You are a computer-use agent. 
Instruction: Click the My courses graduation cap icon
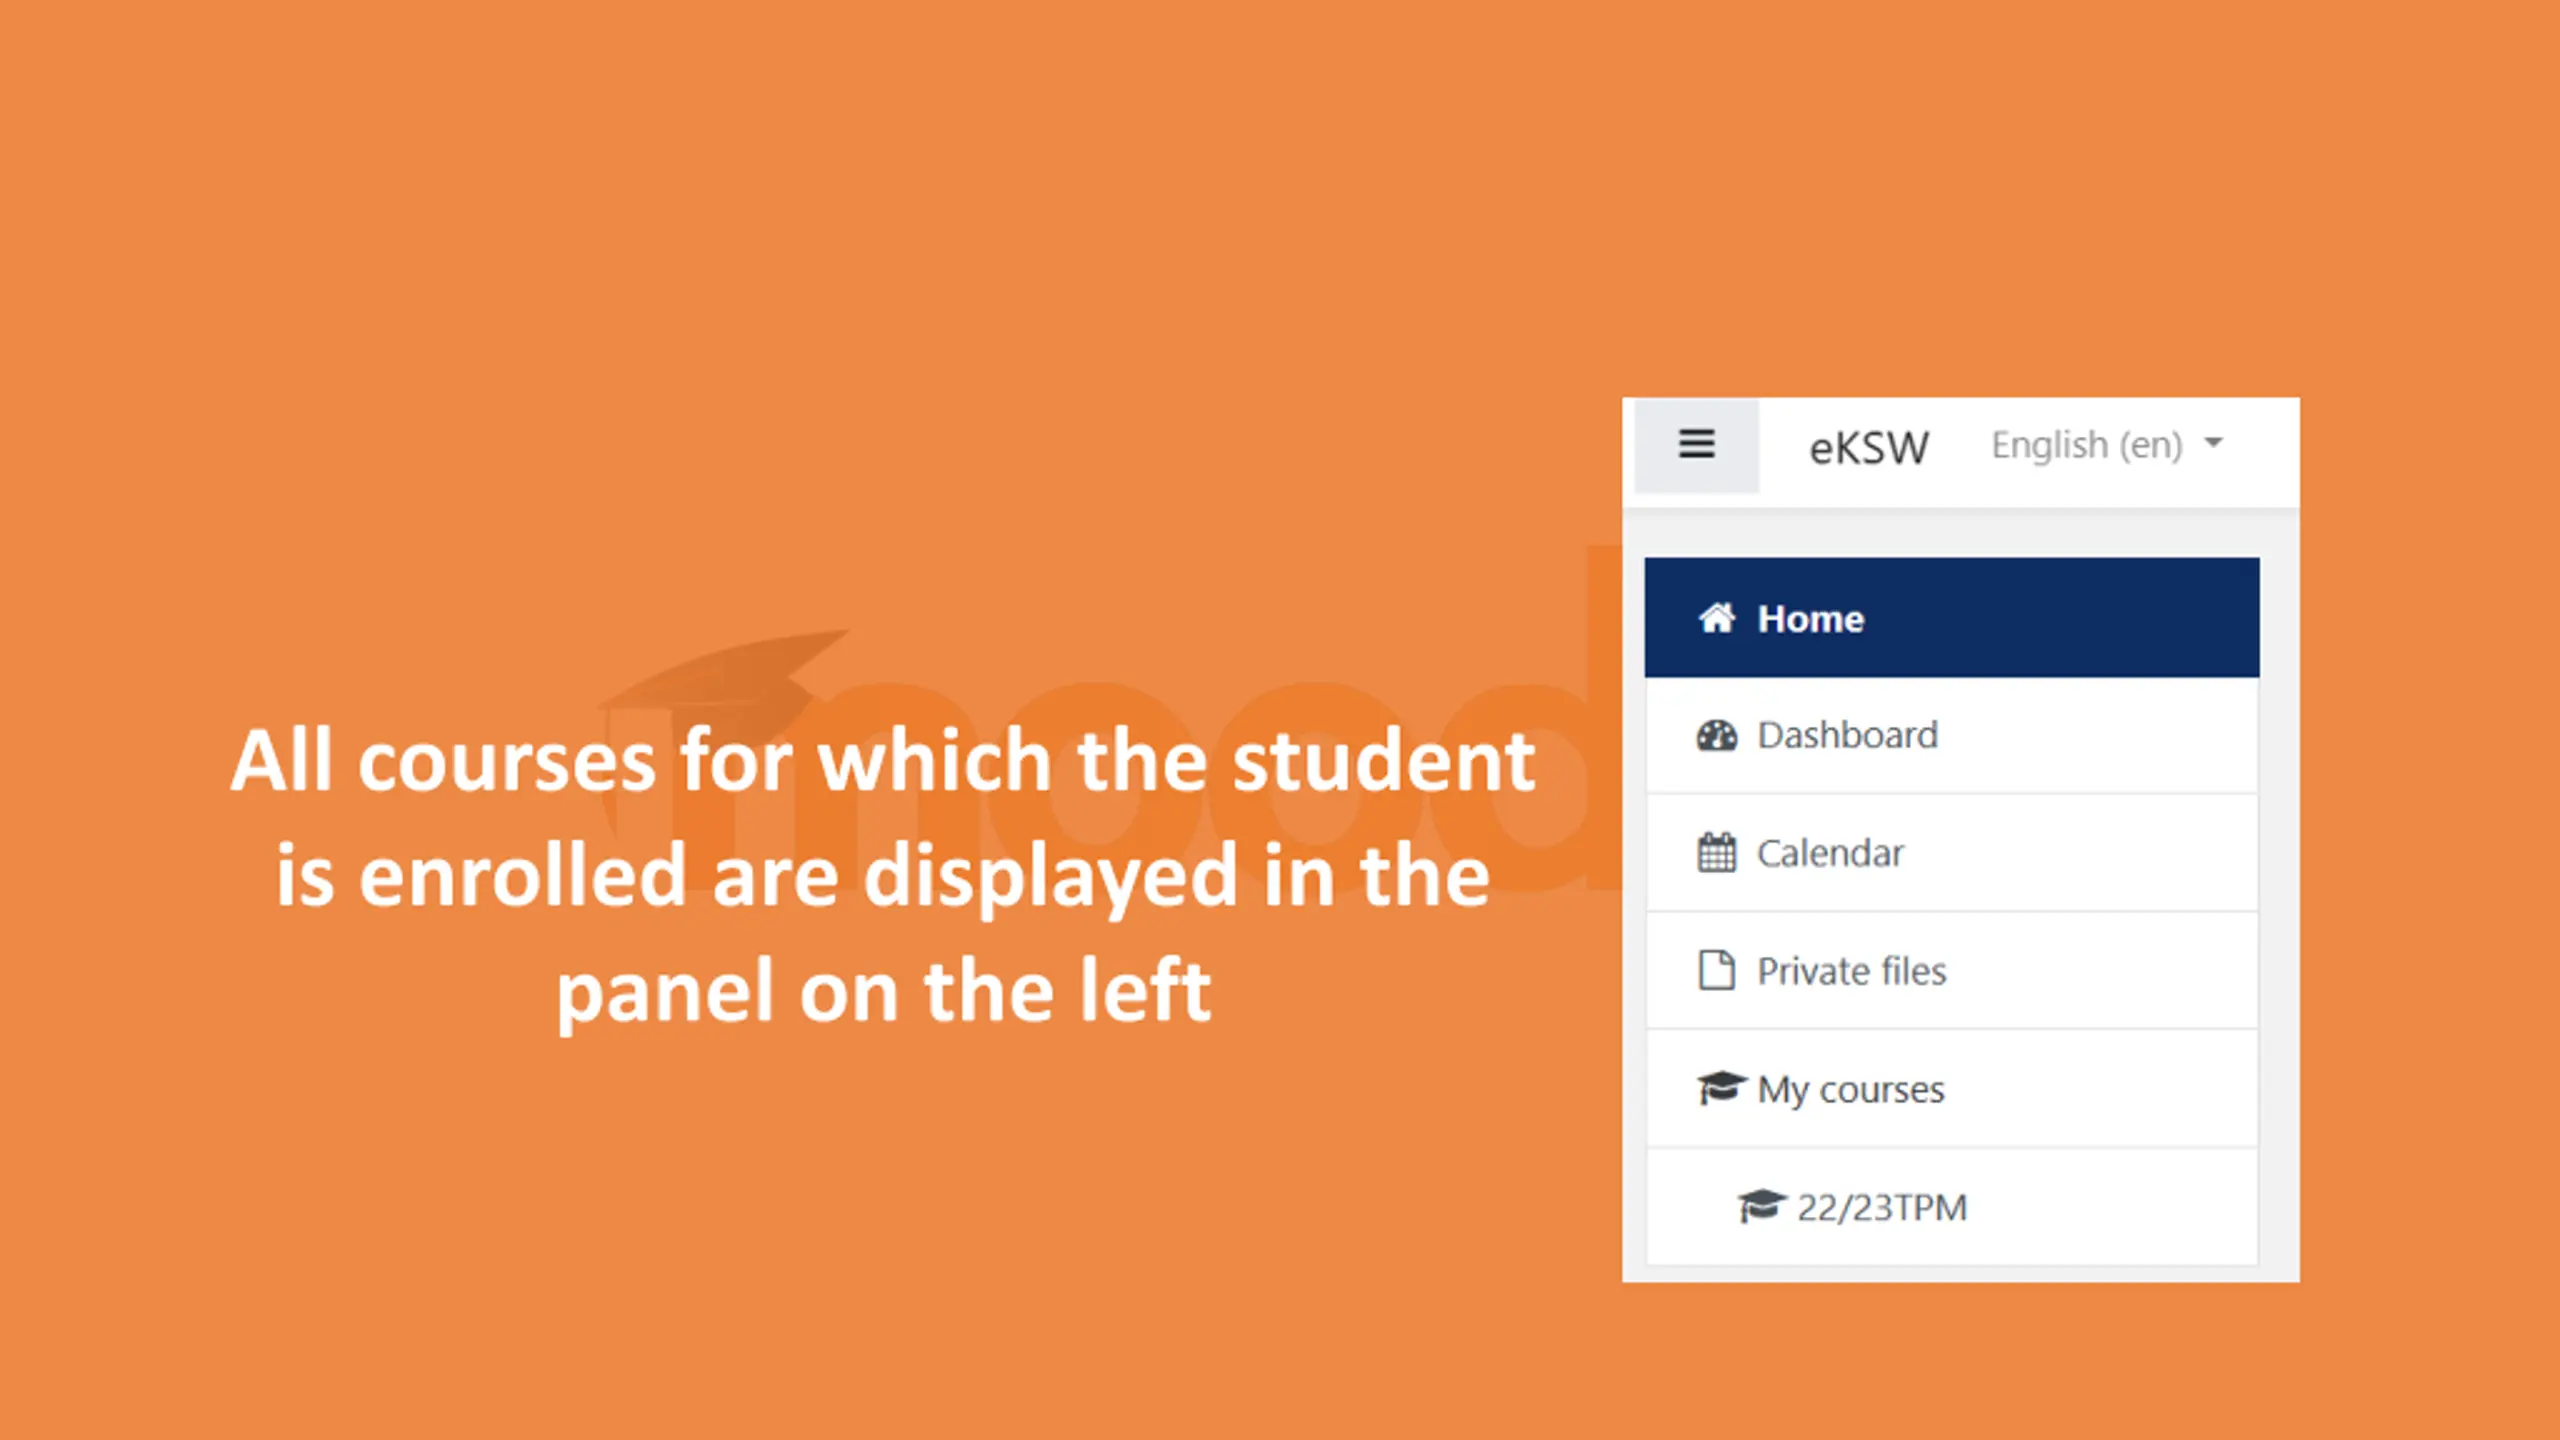point(1720,1088)
